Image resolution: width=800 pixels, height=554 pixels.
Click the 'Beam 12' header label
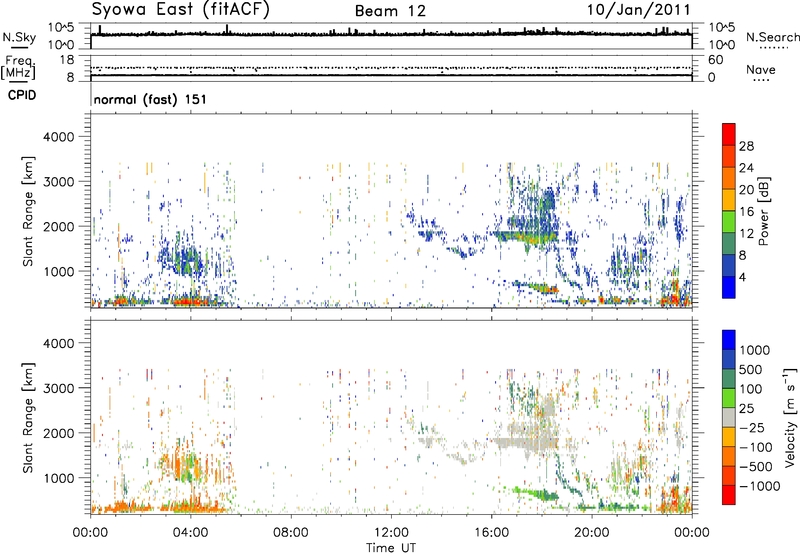(x=390, y=11)
